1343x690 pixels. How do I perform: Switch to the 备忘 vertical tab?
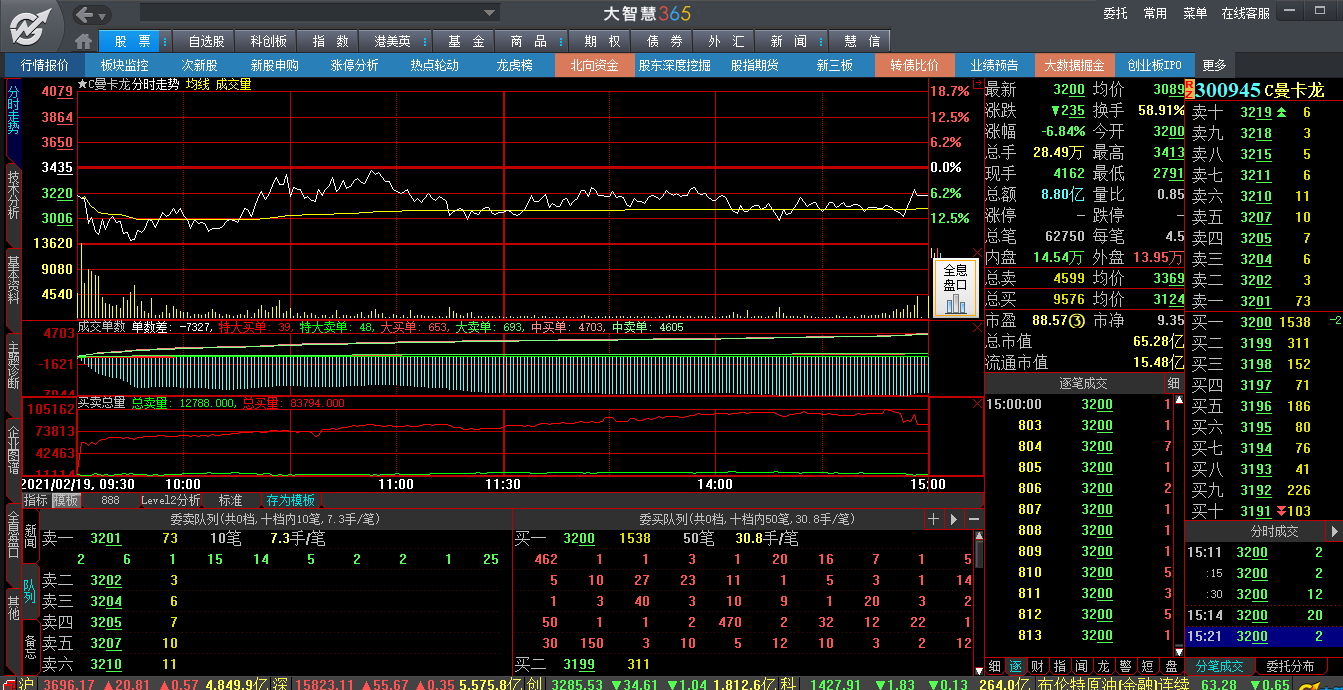30,648
